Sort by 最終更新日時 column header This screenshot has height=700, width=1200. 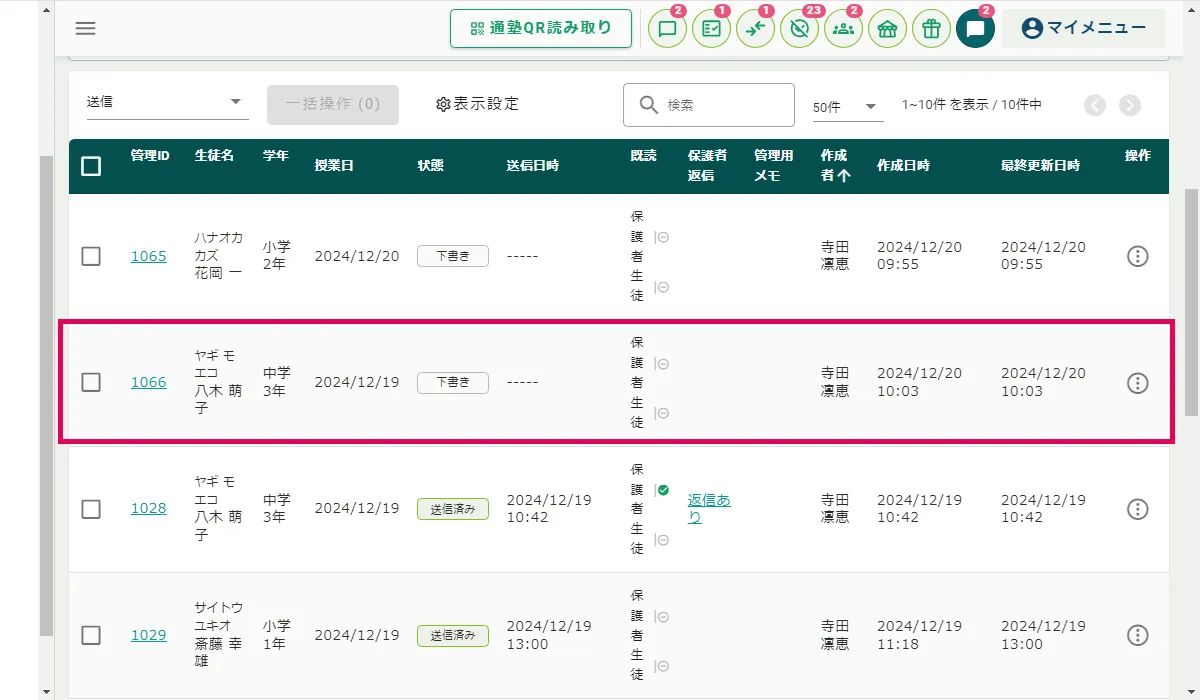pos(1040,166)
